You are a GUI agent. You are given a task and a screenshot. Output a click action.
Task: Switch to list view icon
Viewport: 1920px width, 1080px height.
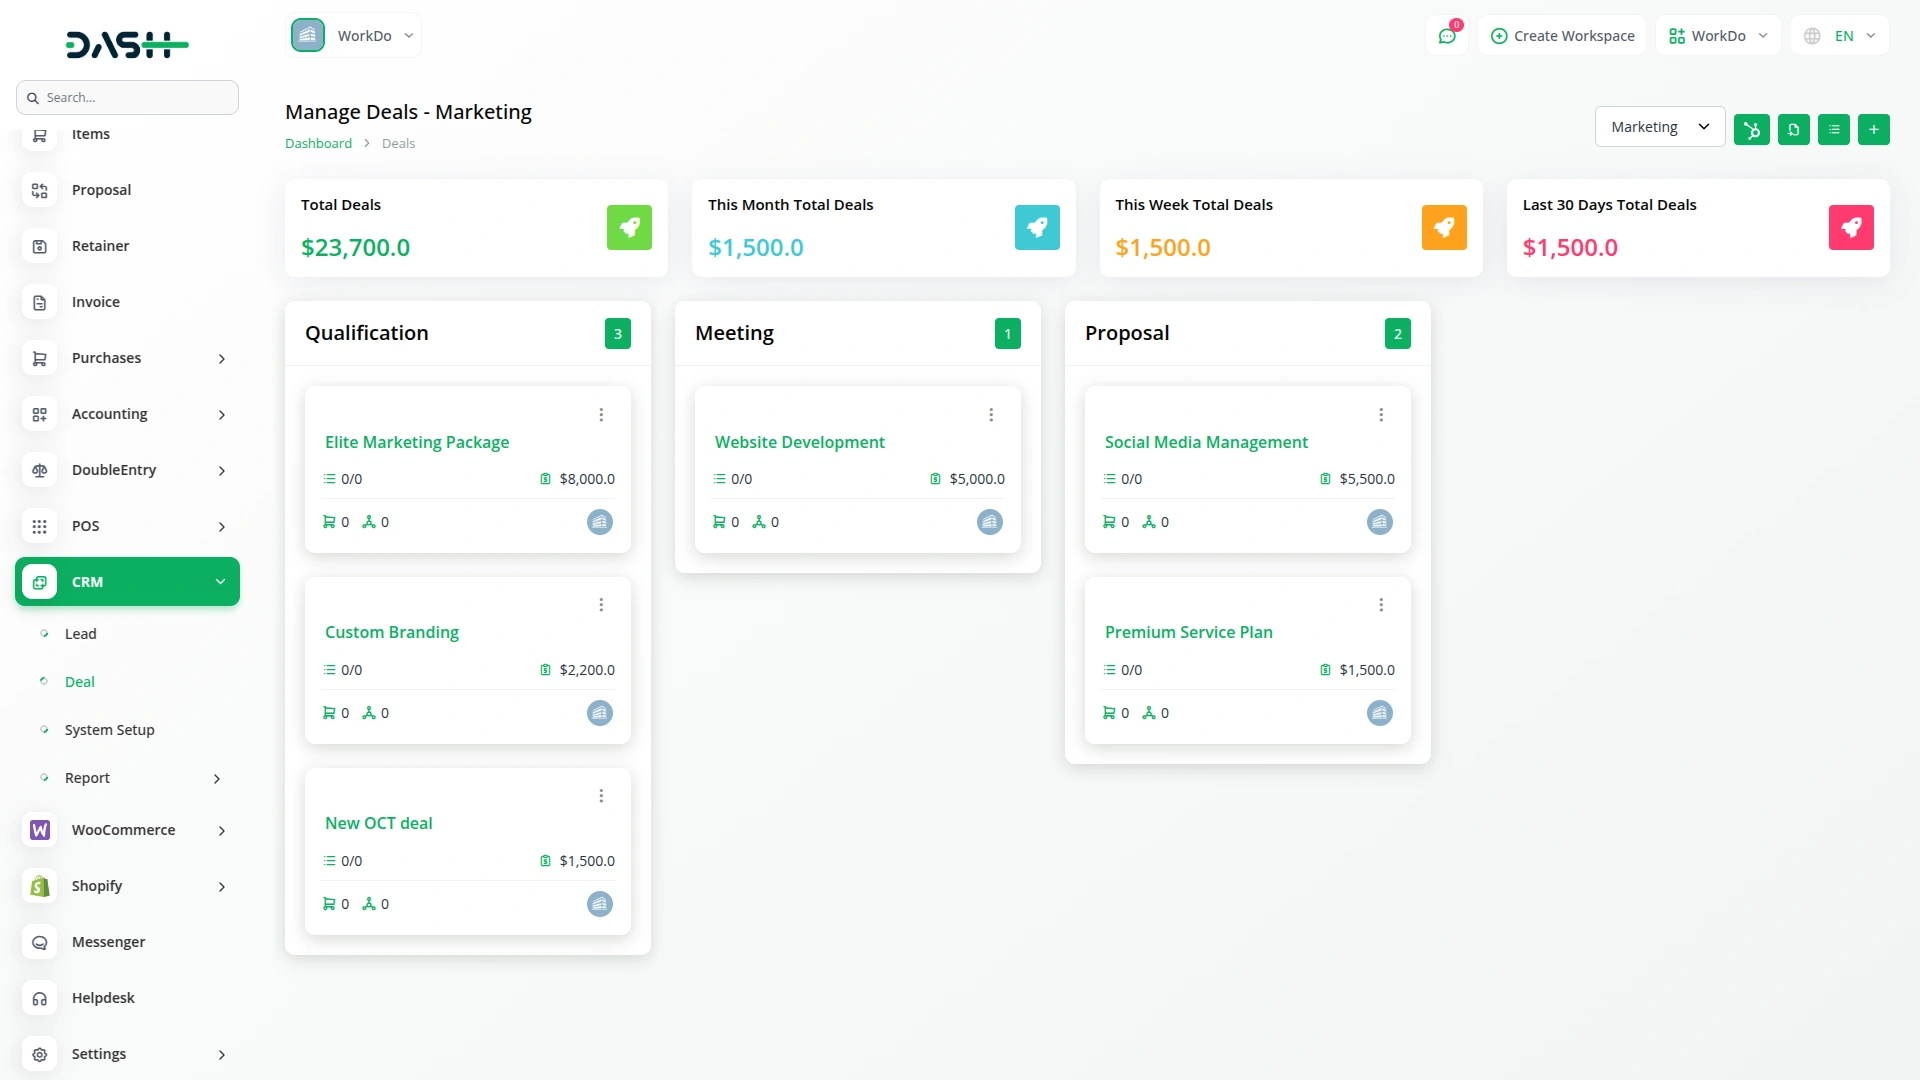click(1833, 129)
